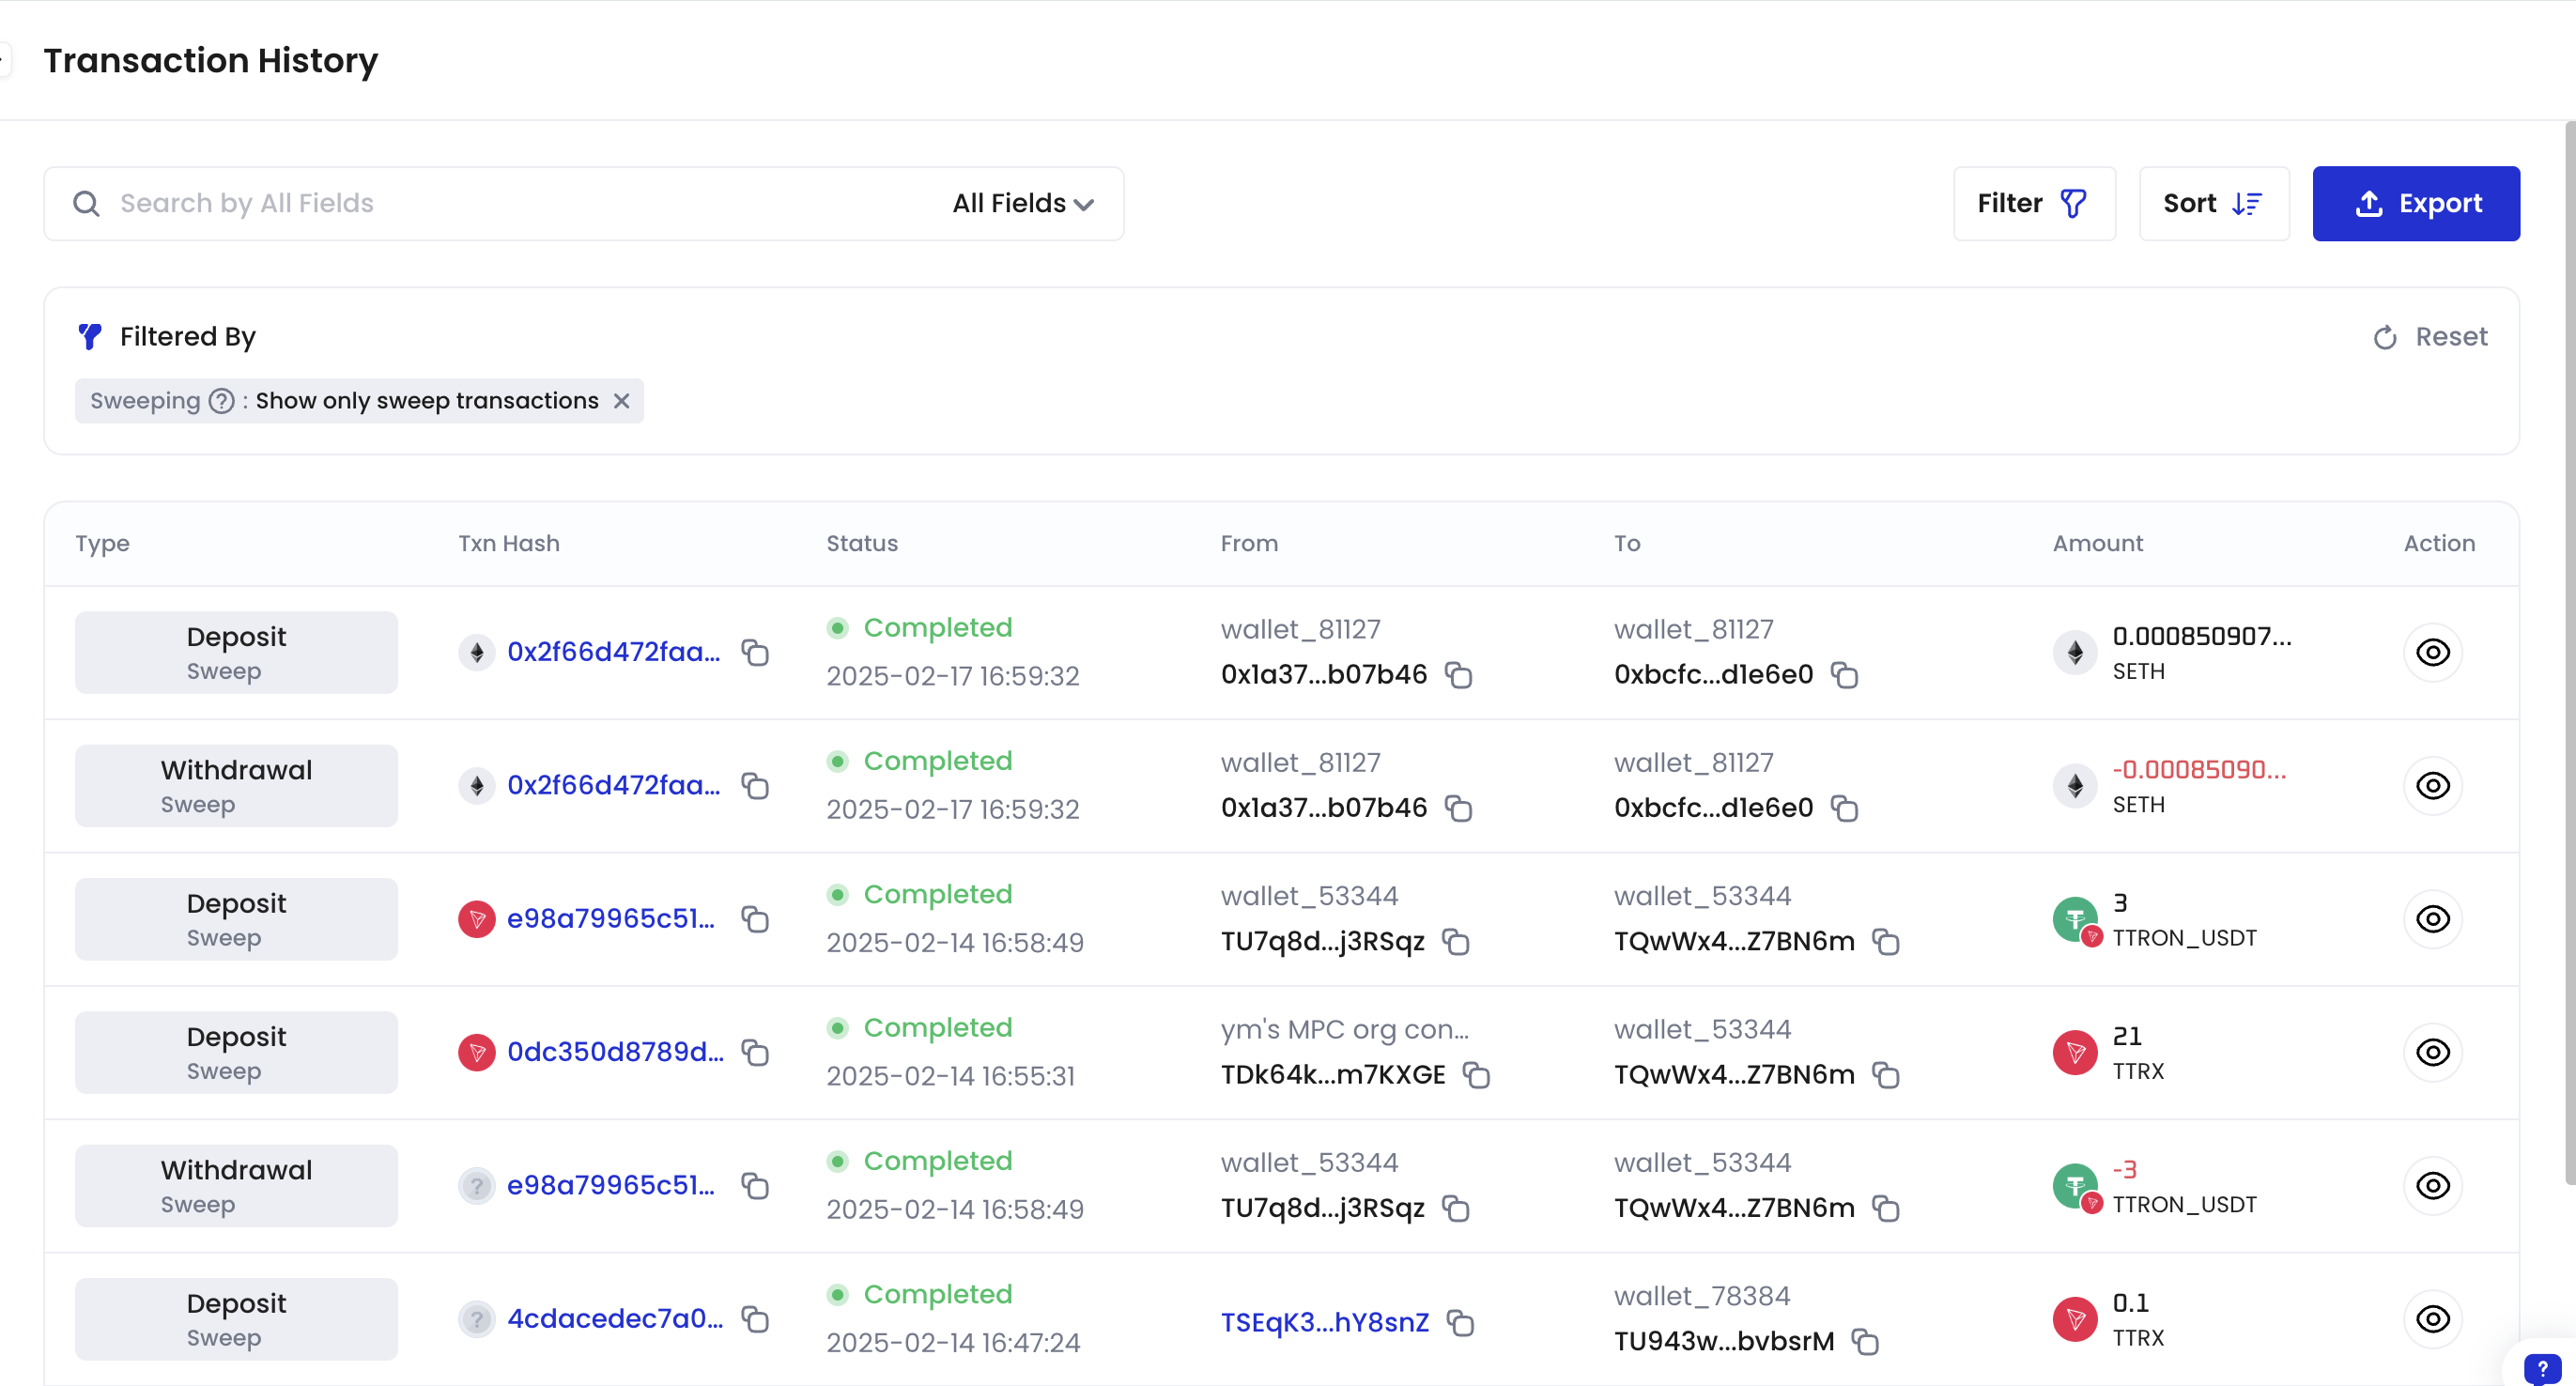The height and width of the screenshot is (1386, 2576).
Task: Export the transaction history
Action: [2416, 203]
